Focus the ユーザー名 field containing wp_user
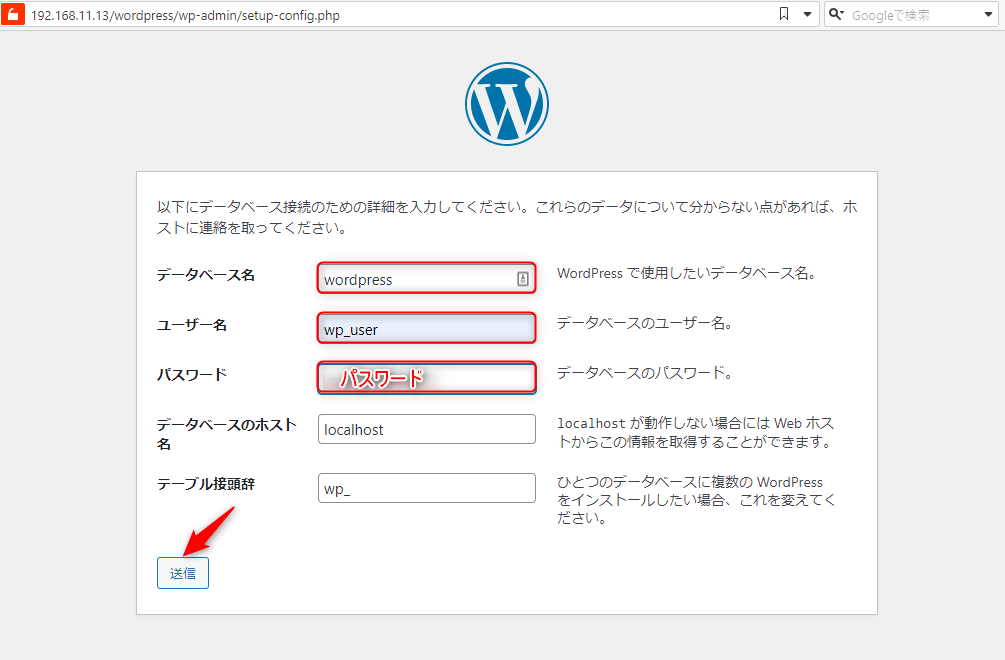Viewport: 1005px width, 660px height. pyautogui.click(x=426, y=329)
